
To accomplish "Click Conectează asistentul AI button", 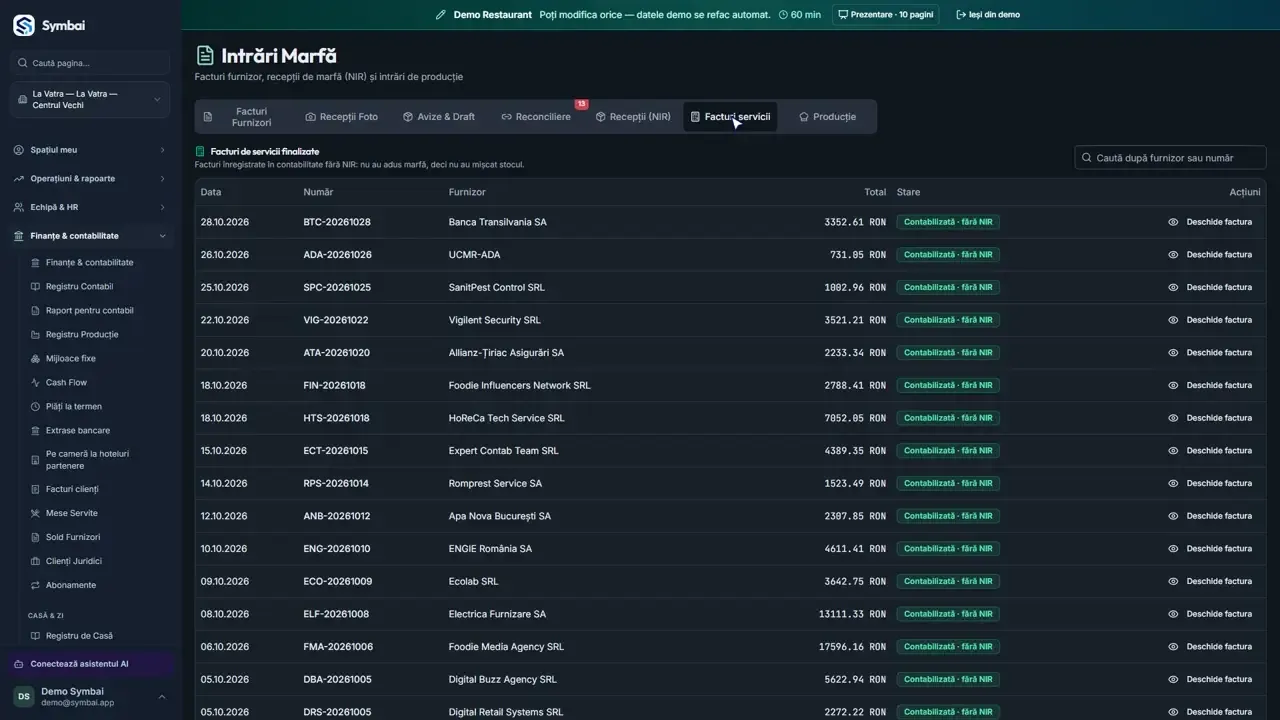I will click(92, 664).
